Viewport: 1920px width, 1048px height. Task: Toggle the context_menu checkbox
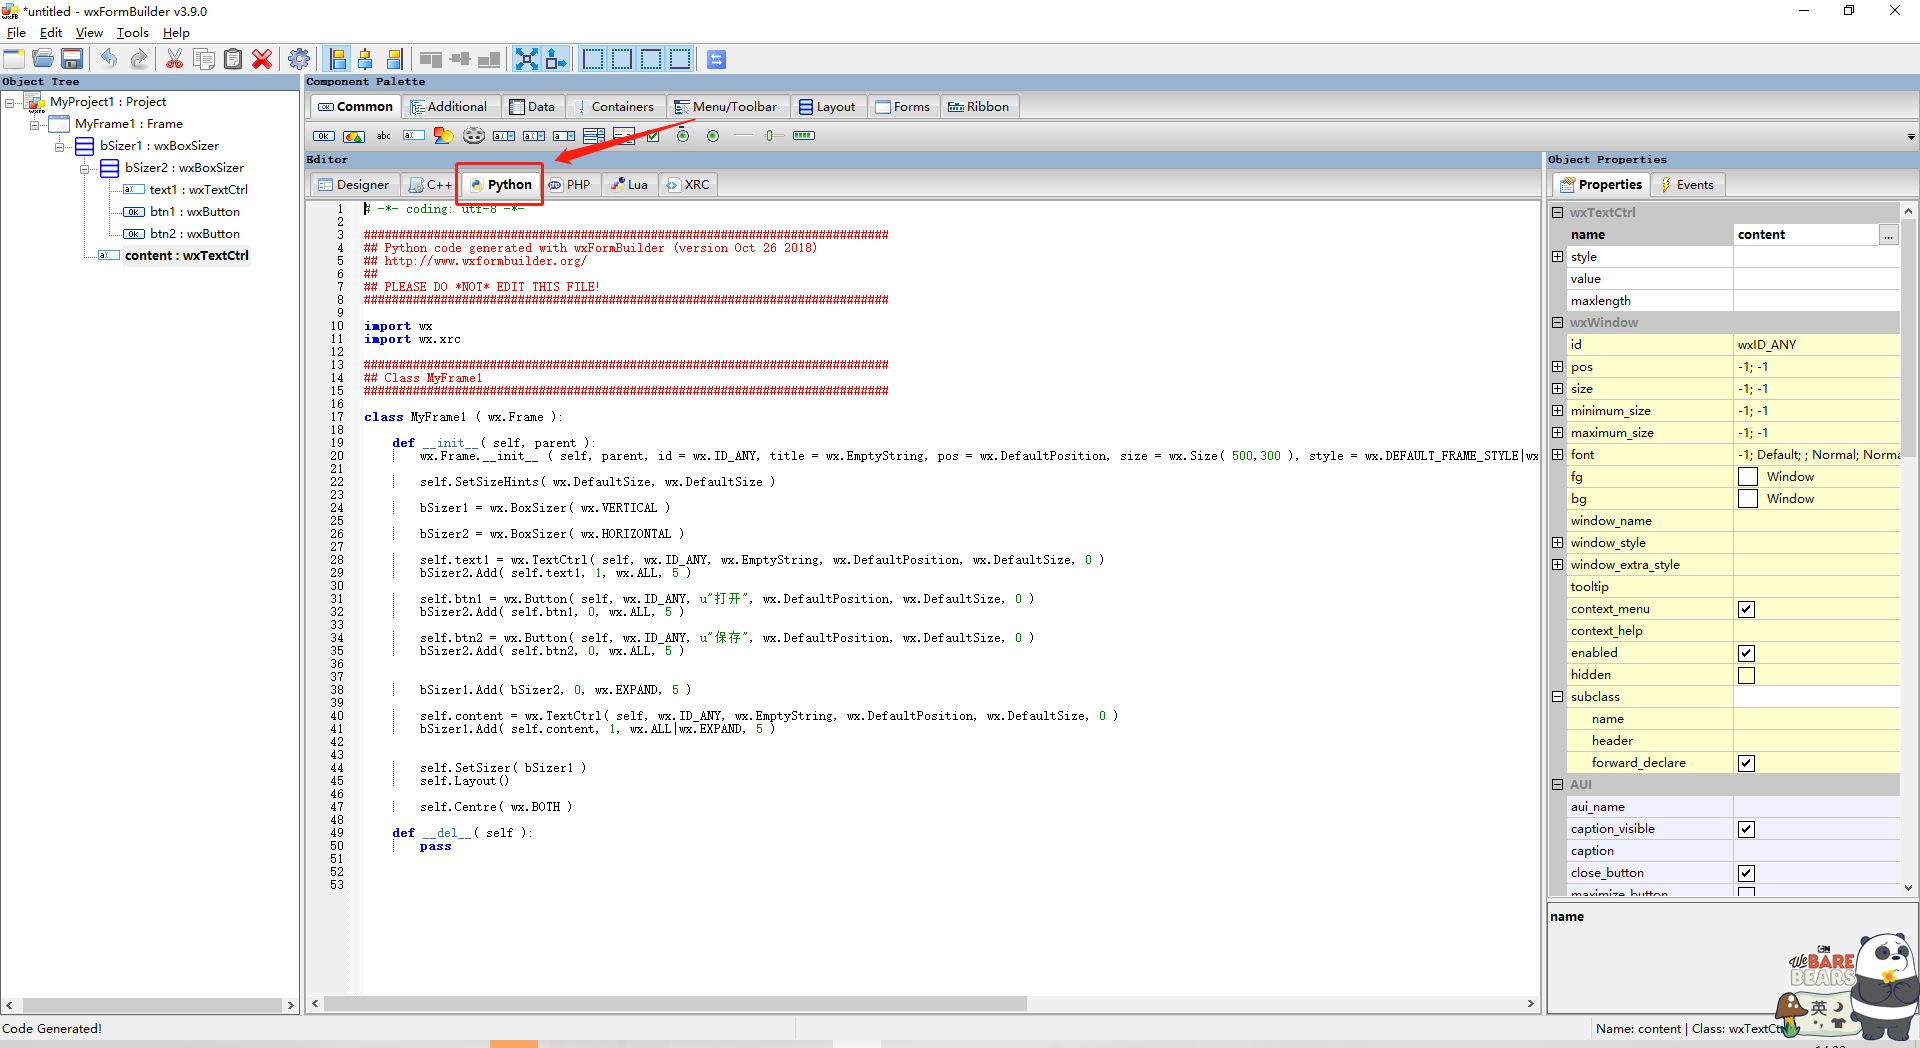pos(1746,609)
